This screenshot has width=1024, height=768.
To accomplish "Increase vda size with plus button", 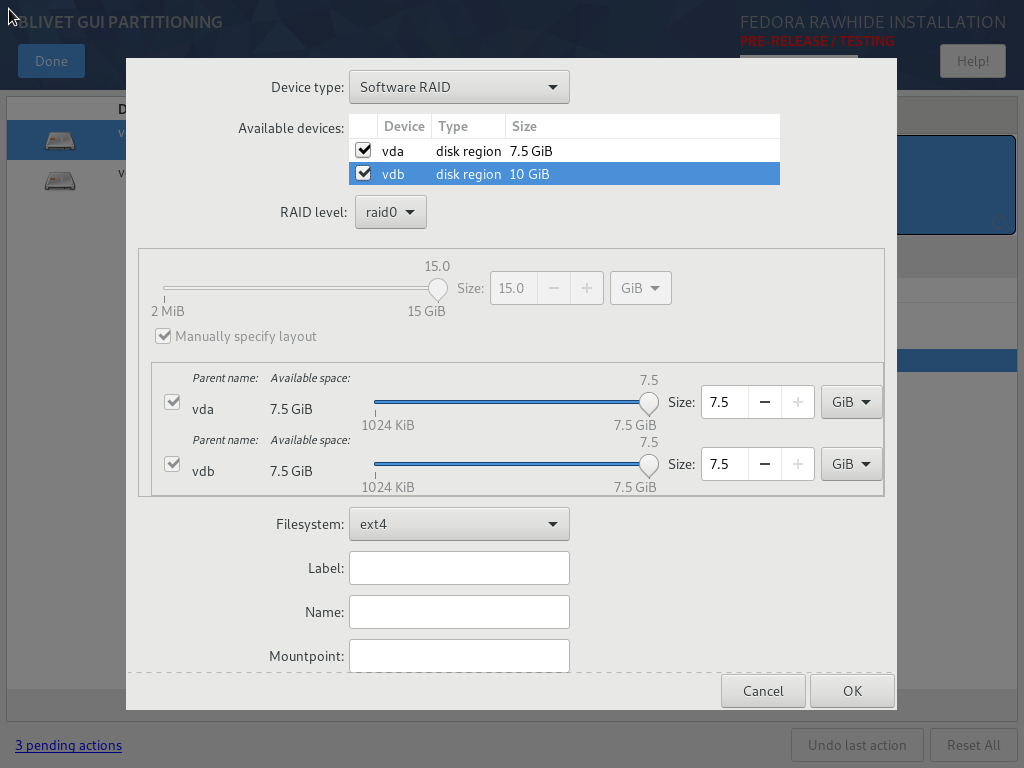I will click(797, 402).
